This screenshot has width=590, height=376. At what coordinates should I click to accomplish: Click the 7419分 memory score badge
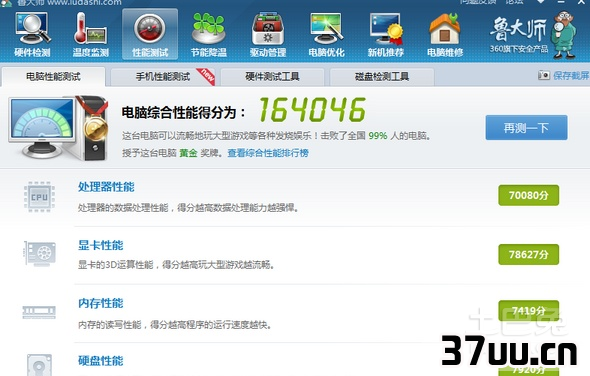click(x=528, y=310)
